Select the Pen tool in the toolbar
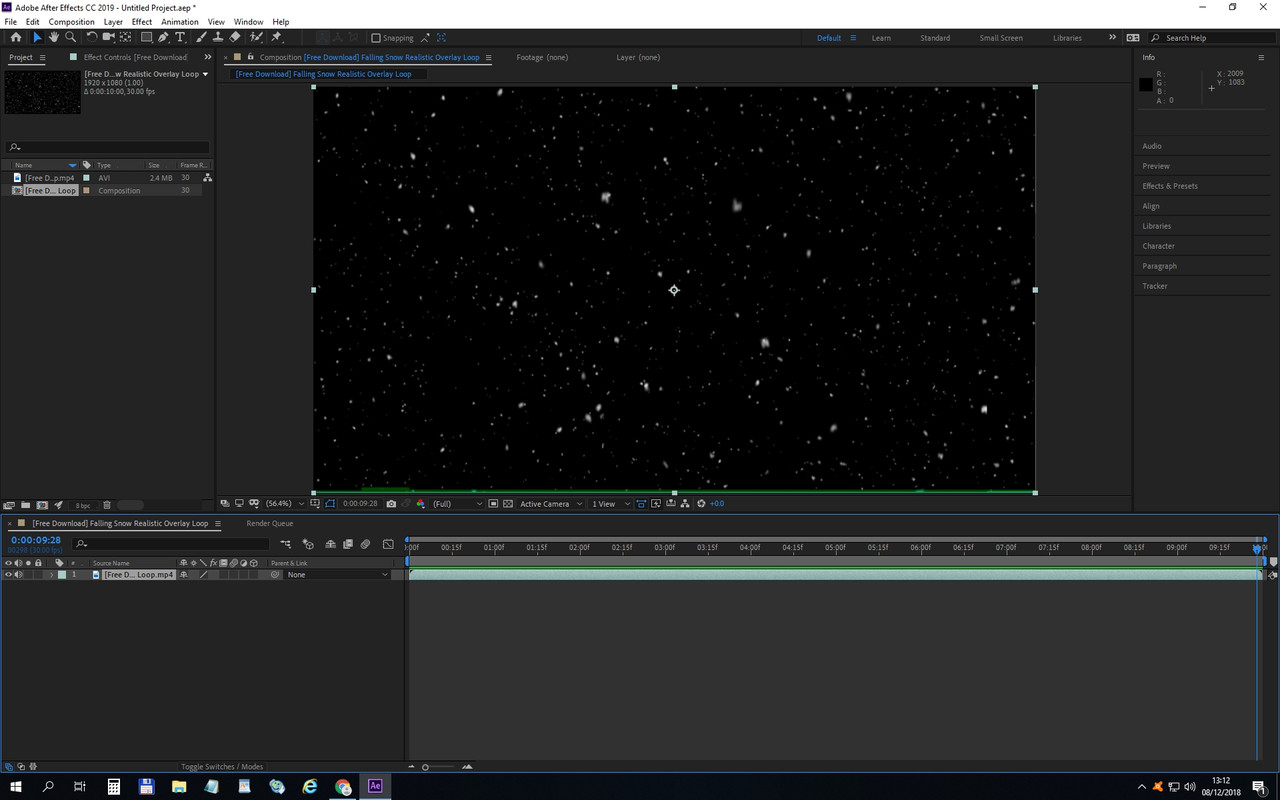 [164, 38]
